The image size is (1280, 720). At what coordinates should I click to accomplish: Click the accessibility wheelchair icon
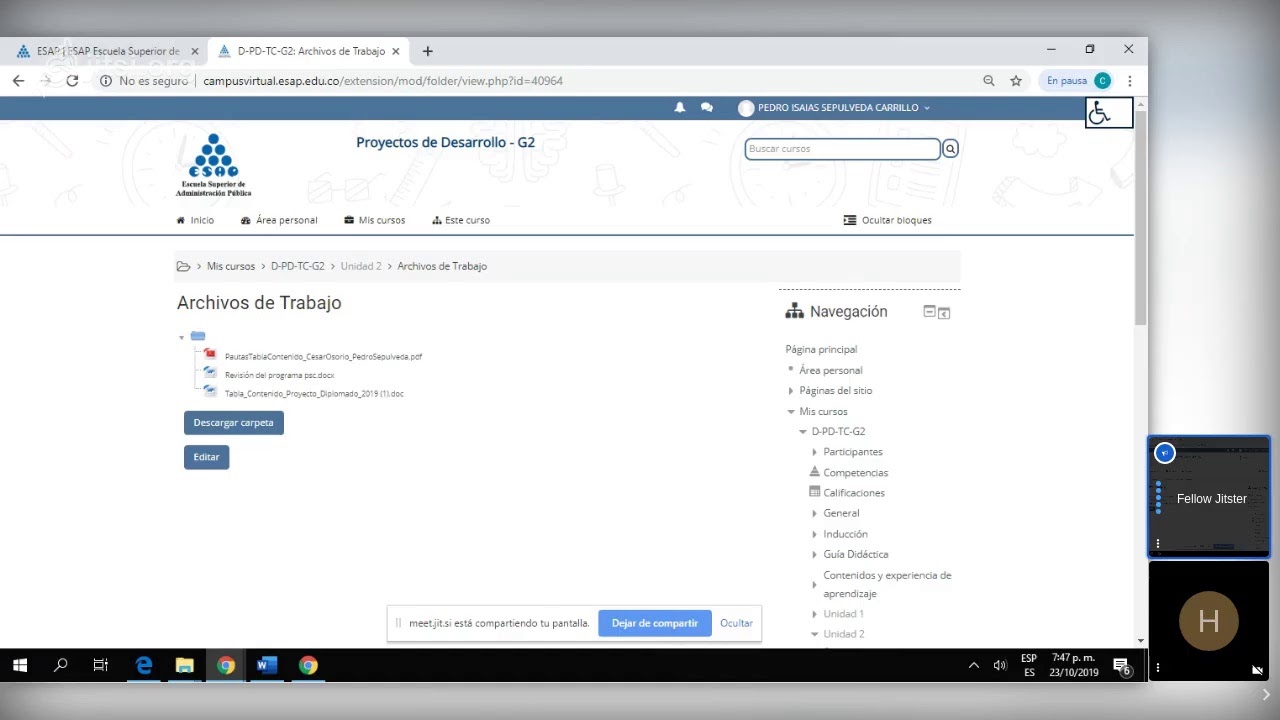coord(1109,113)
